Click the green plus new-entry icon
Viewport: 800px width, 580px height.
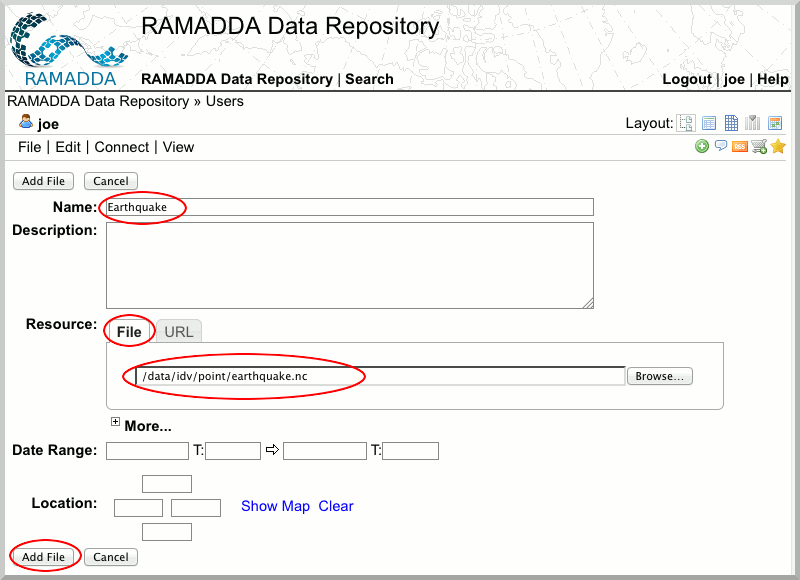[x=702, y=147]
